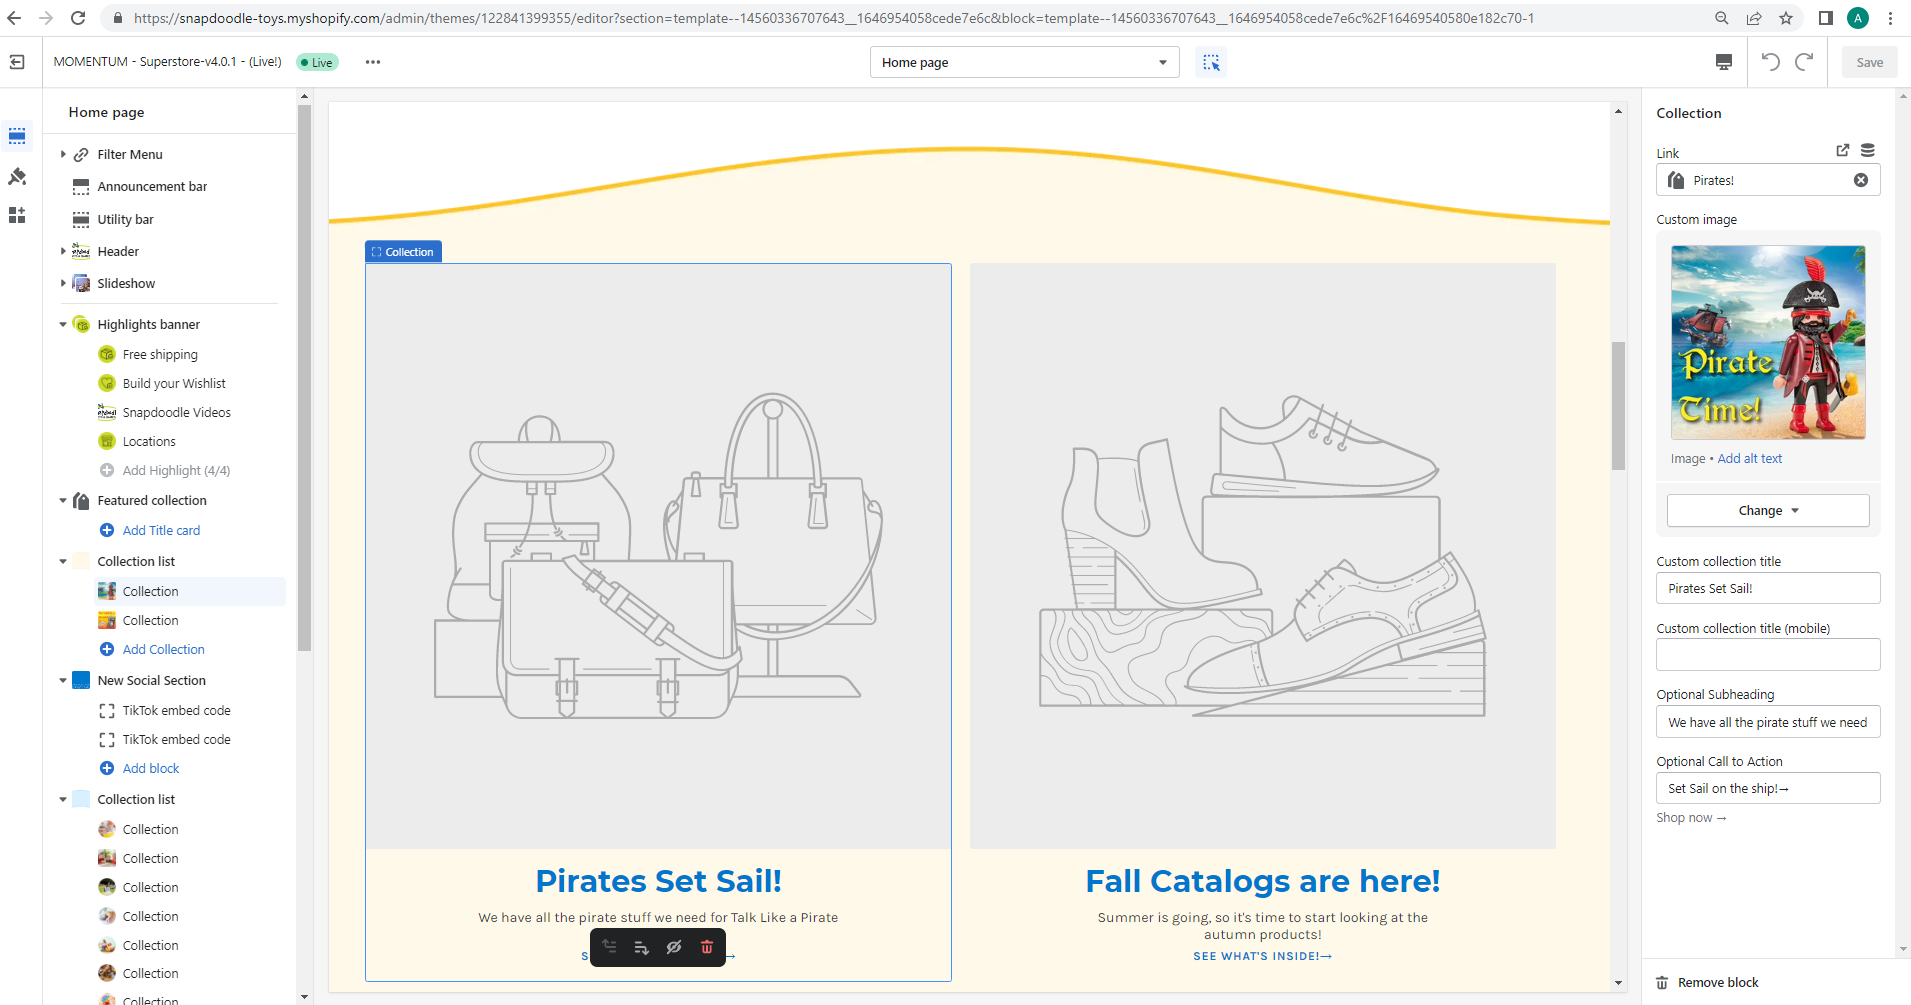Viewport: 1911px width, 1005px height.
Task: Open the Theme settings paintbrush icon
Action: click(17, 177)
